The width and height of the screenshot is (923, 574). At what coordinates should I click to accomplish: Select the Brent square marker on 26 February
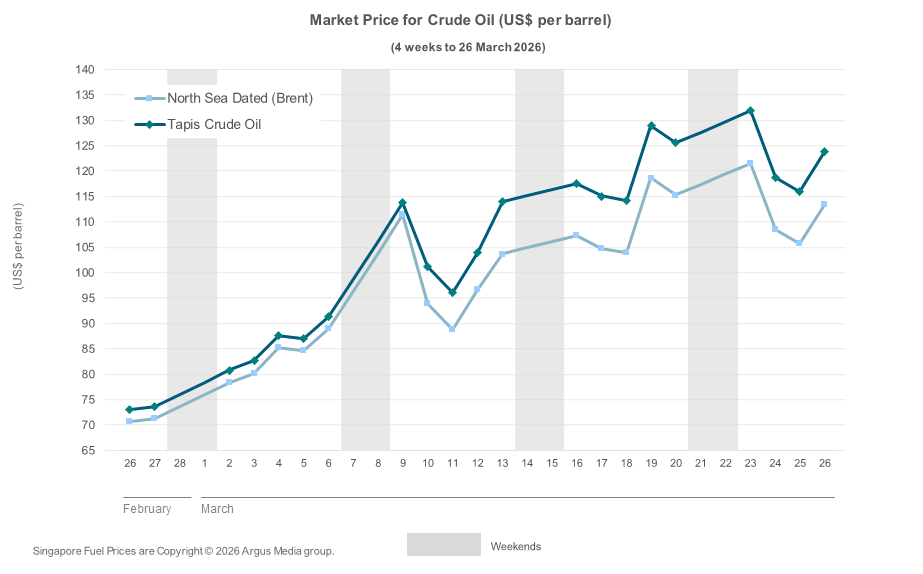click(x=130, y=421)
